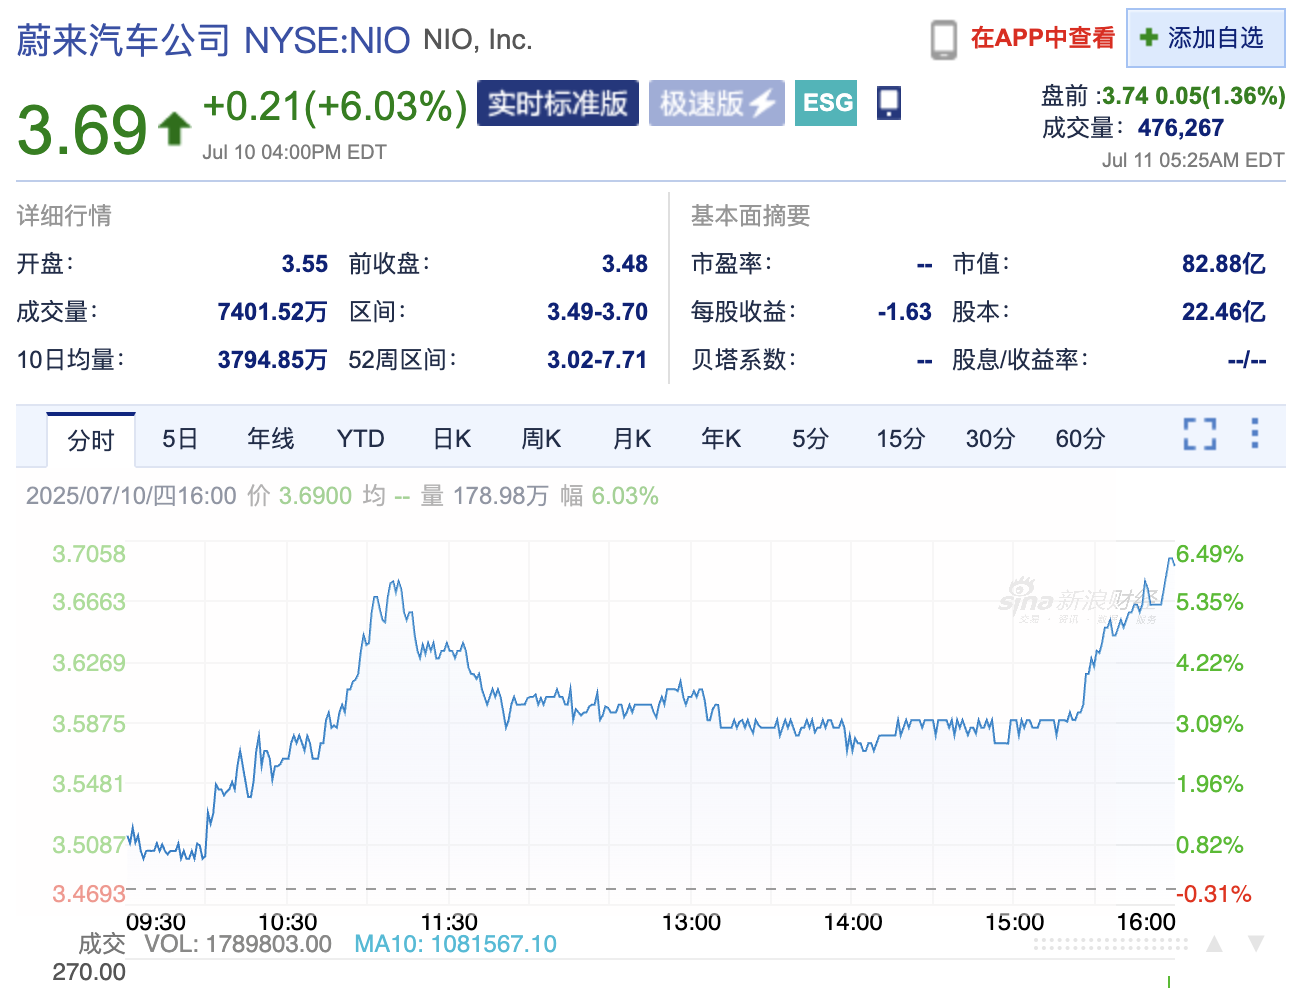Click the 10日均量 value 3794.85万
1306x988 pixels.
[x=272, y=360]
